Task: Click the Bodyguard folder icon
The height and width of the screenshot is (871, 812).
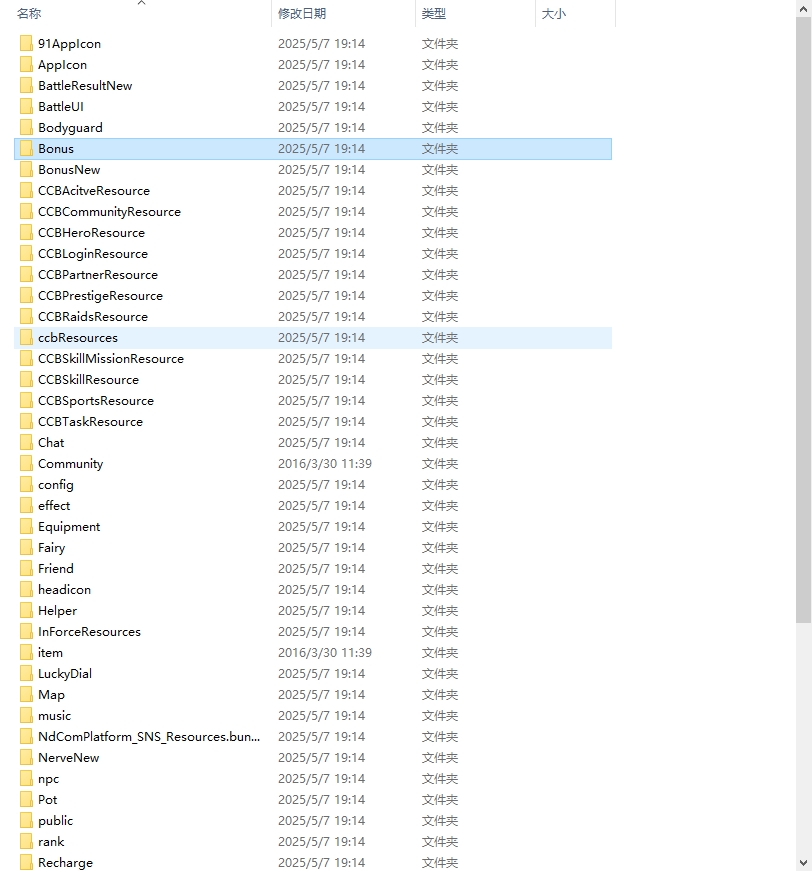Action: pos(26,128)
